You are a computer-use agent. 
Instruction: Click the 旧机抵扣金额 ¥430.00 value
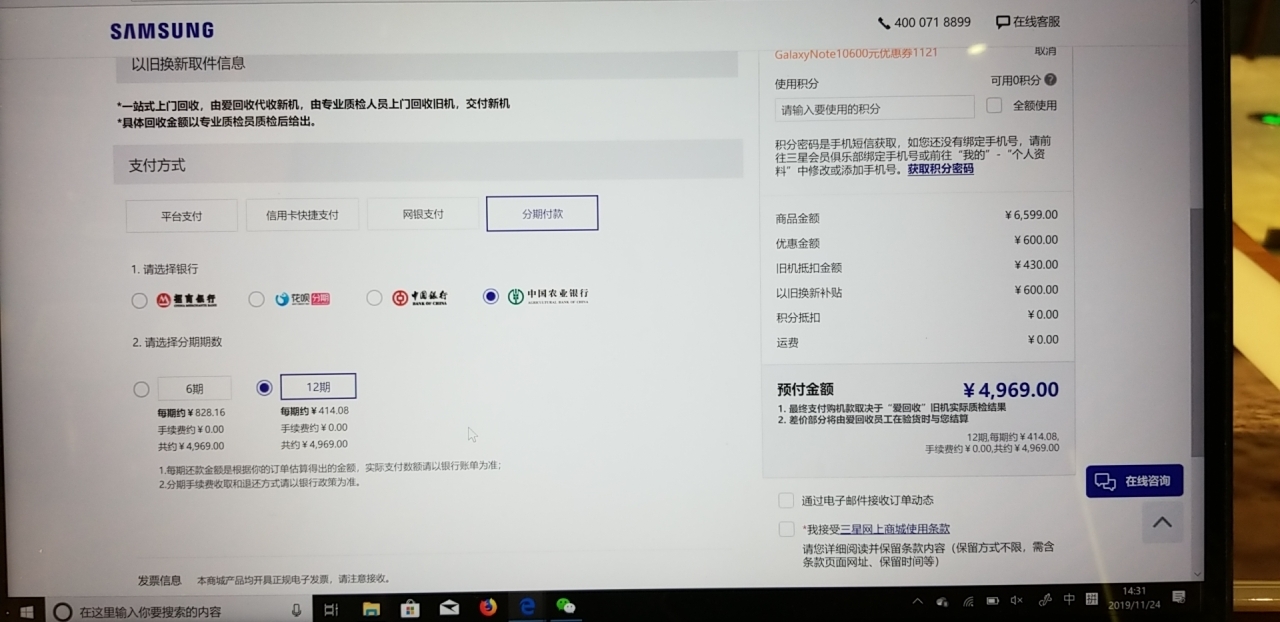point(1036,265)
